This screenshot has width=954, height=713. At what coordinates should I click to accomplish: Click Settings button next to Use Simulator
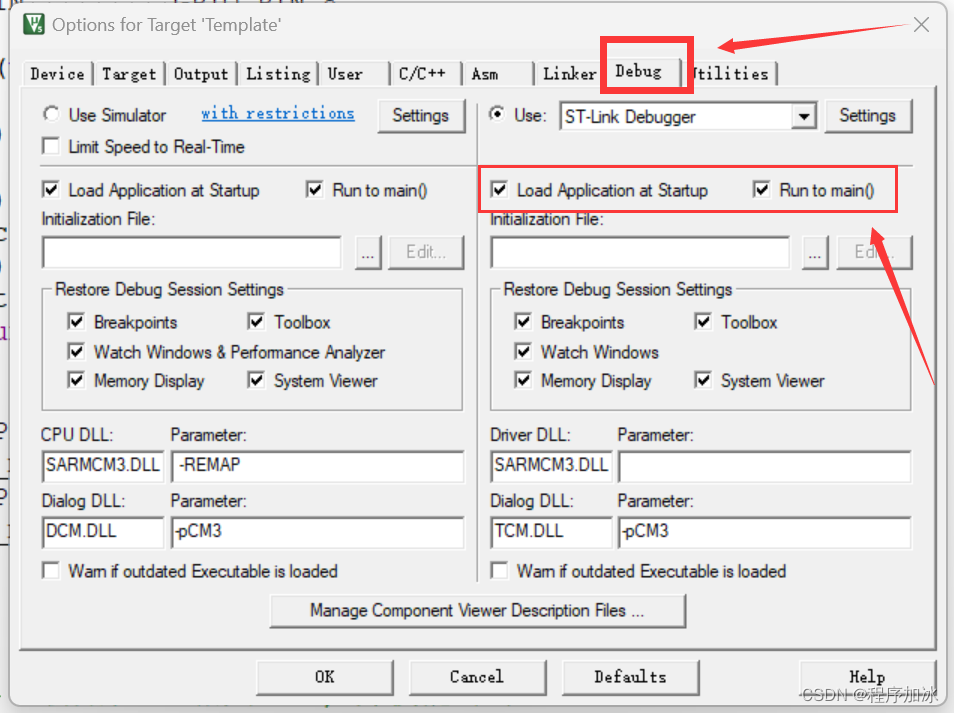point(420,116)
